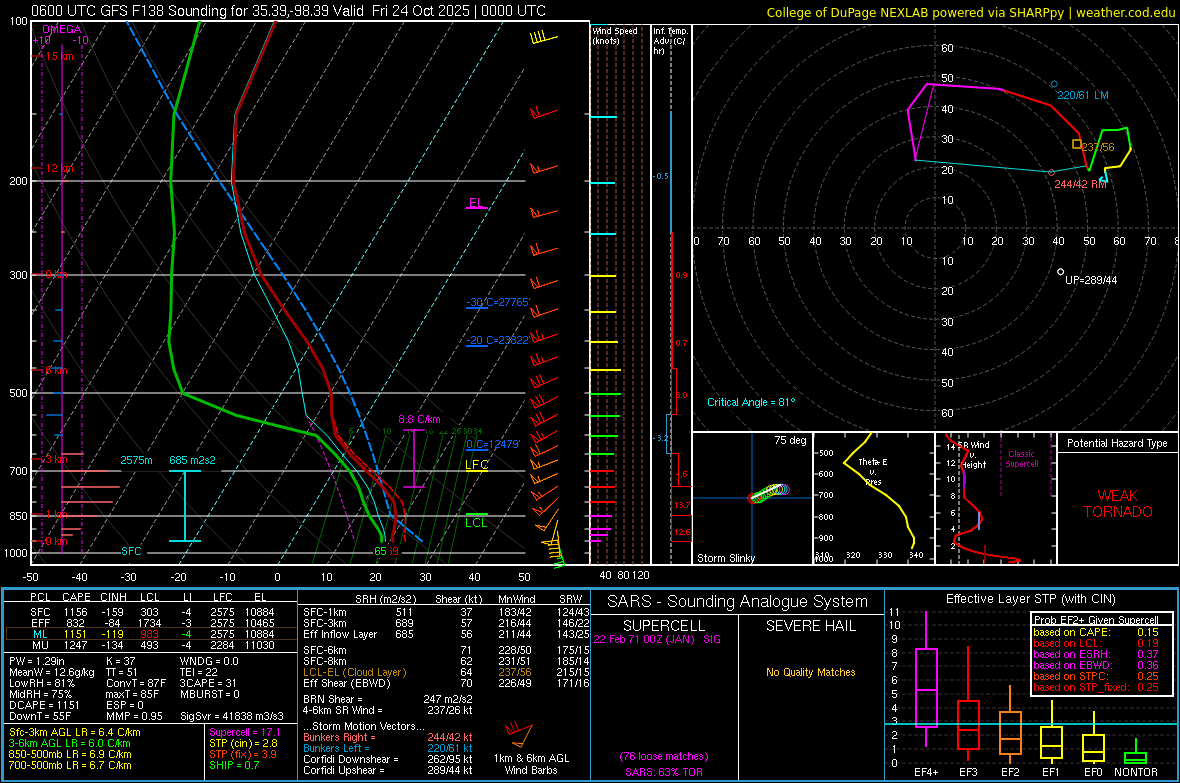Screen dimensions: 1180x783
Task: Select the highlighted ML parcel row
Action: 150,633
